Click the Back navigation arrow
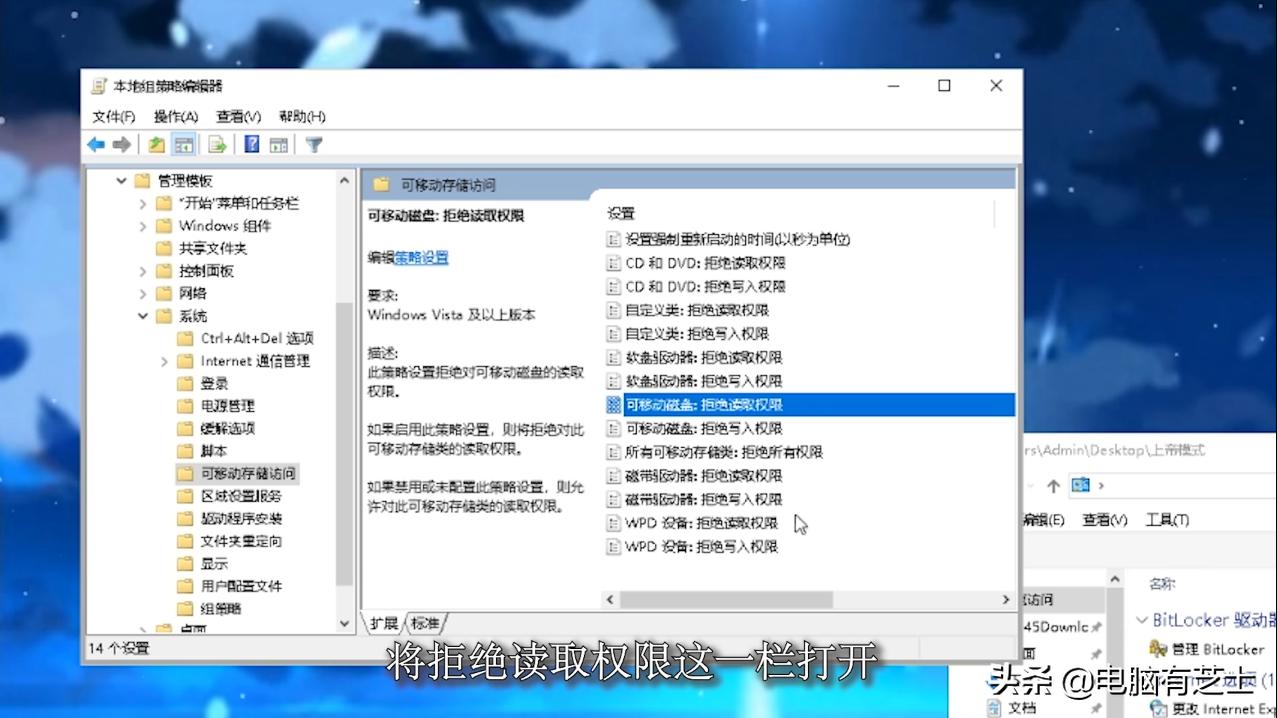 click(x=96, y=143)
